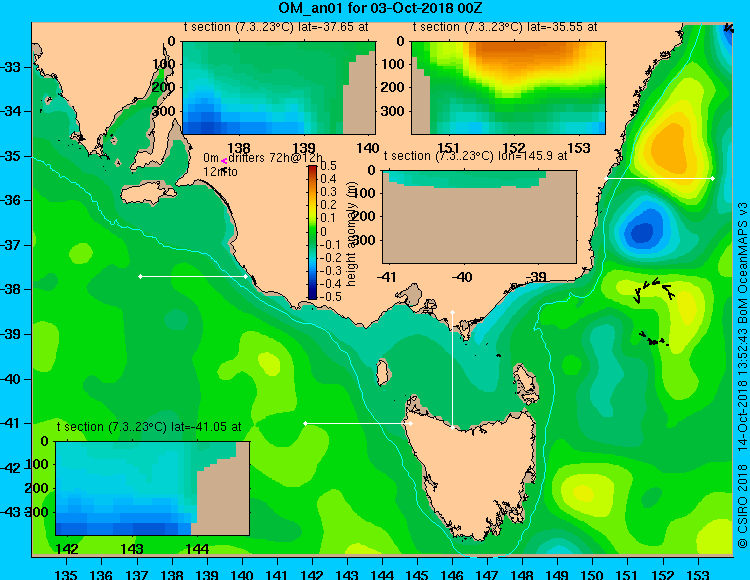This screenshot has height=580, width=750.
Task: Click King Island in western Bass Strait
Action: 382,372
